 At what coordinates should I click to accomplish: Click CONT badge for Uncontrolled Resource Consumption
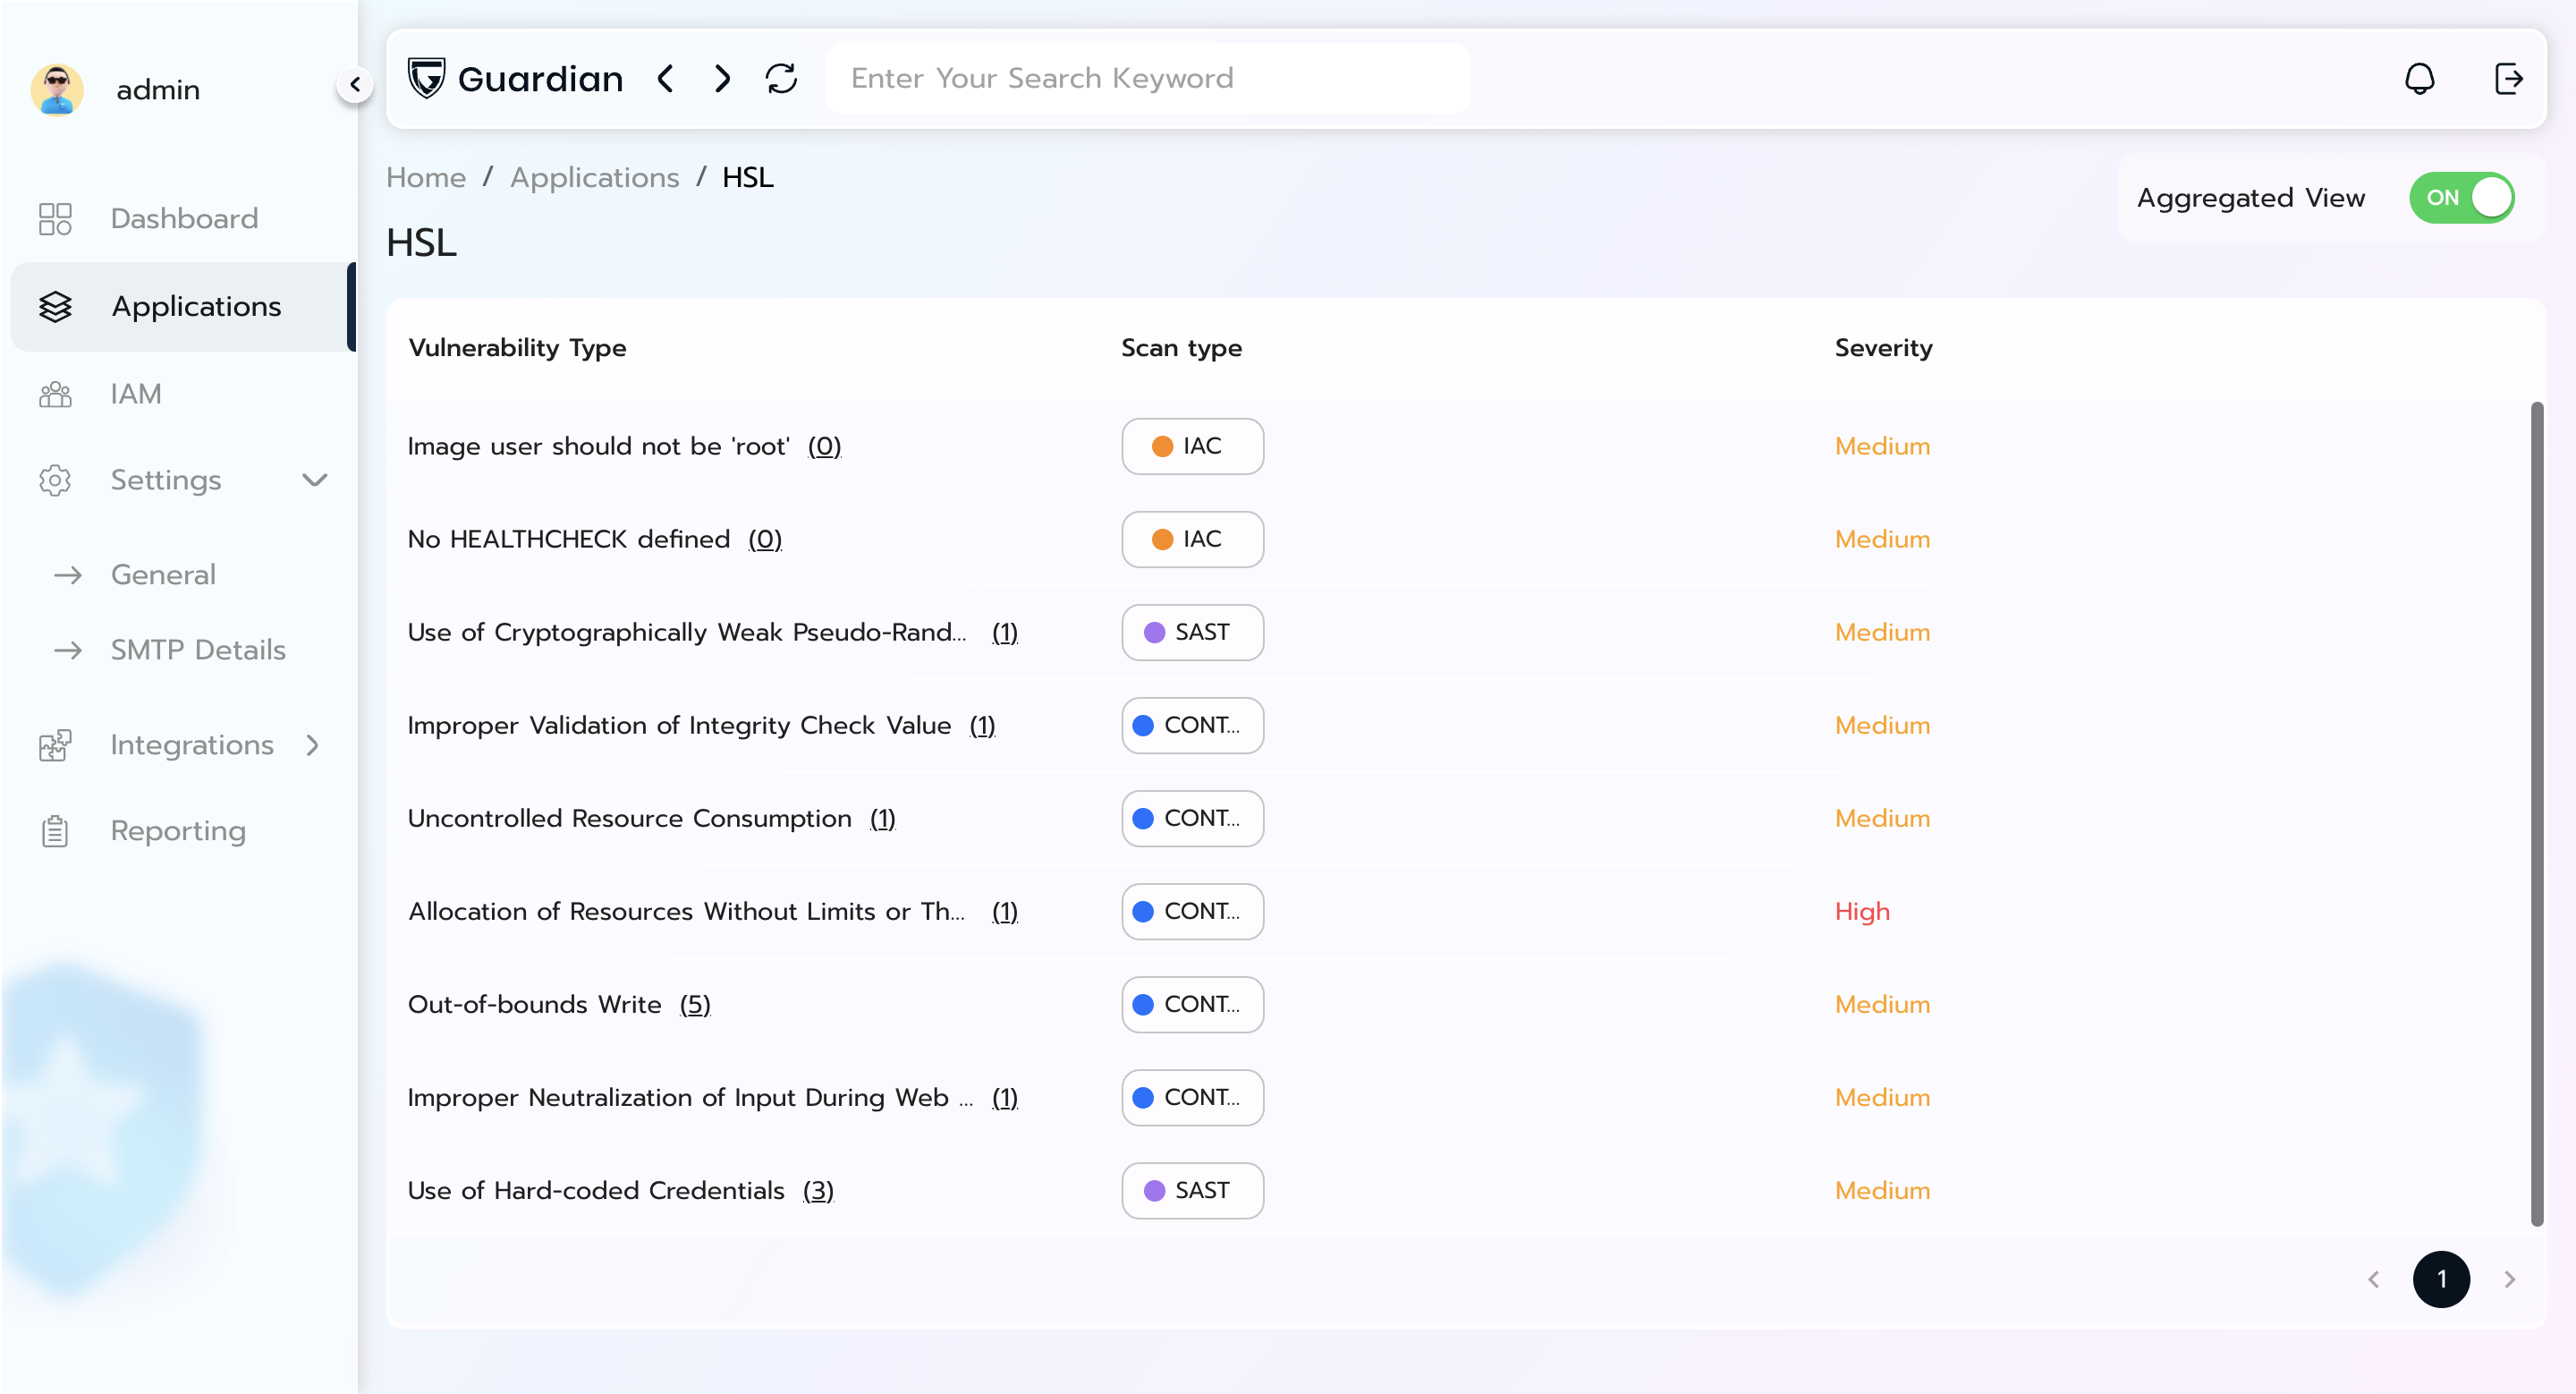pyautogui.click(x=1192, y=818)
